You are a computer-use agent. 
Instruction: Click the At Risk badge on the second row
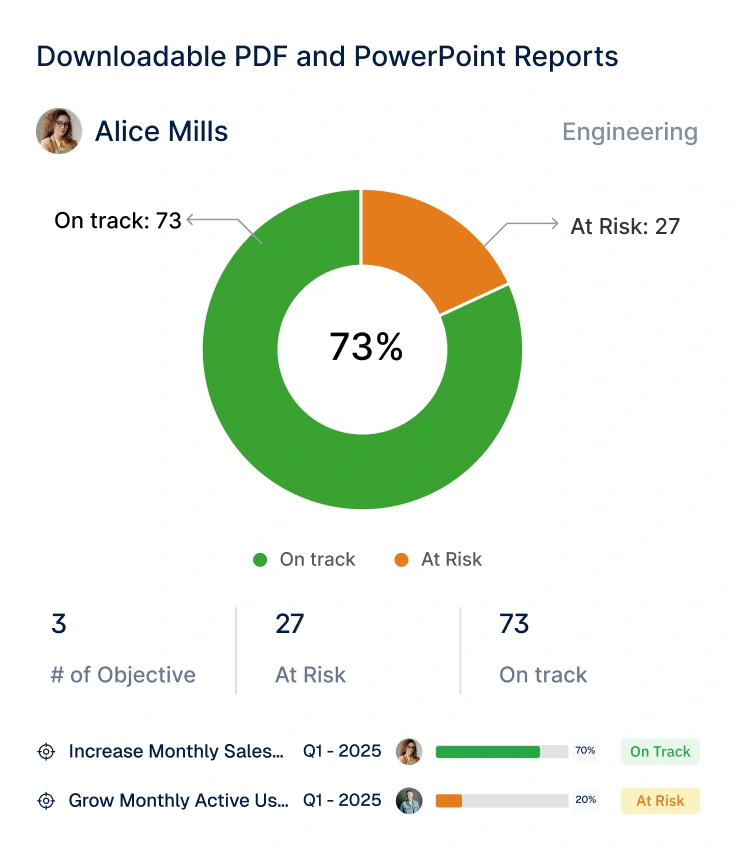pos(659,800)
